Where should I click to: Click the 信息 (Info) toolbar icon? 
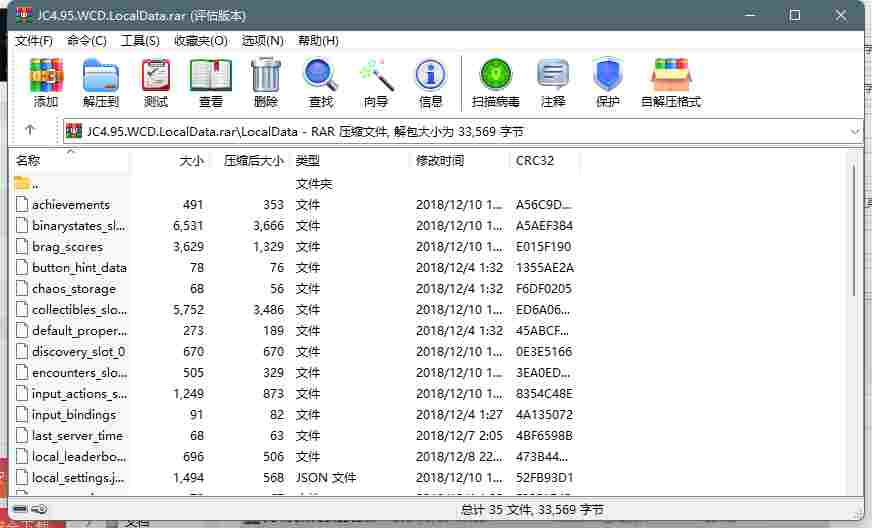pyautogui.click(x=430, y=75)
